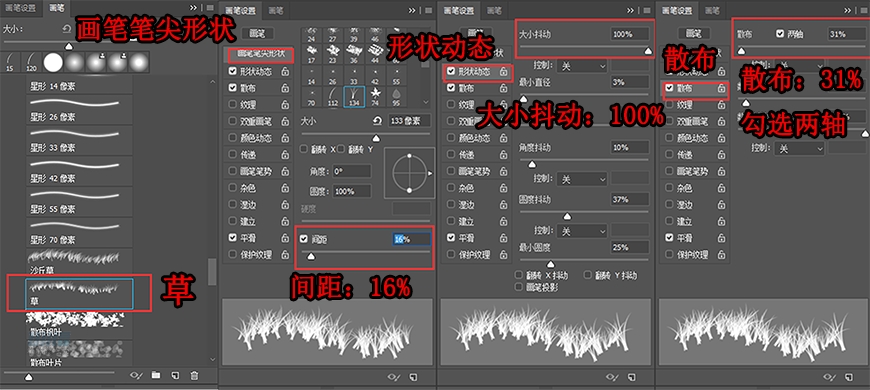Screen dimensions: 870x390
Task: Click active 画笔 tab in Brushes list panel
Action: click(57, 8)
